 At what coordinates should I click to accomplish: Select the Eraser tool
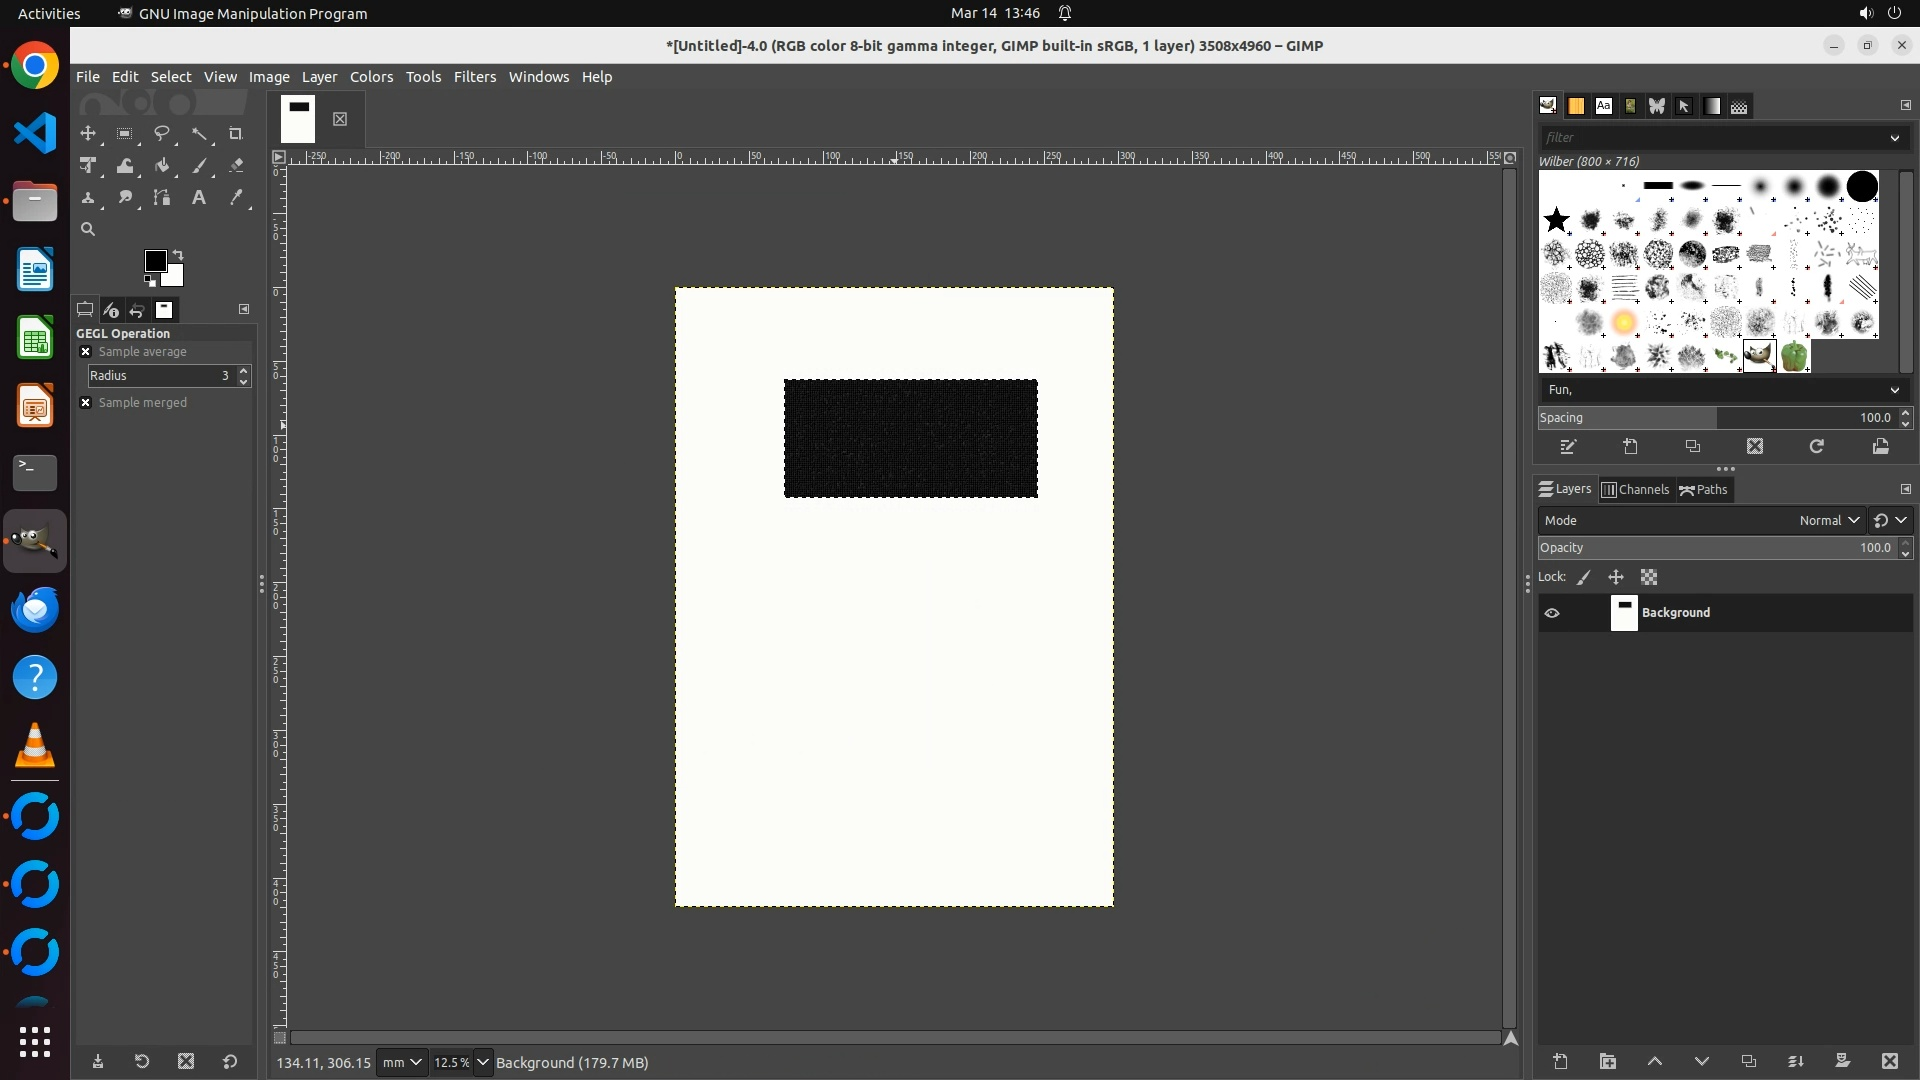(x=236, y=166)
